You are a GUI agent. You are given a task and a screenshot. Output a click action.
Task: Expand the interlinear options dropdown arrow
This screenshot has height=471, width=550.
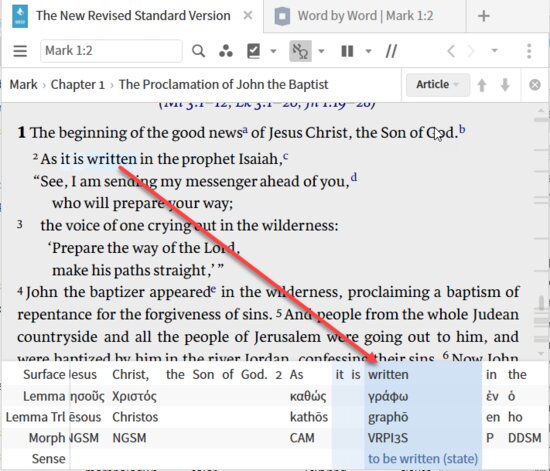click(321, 51)
